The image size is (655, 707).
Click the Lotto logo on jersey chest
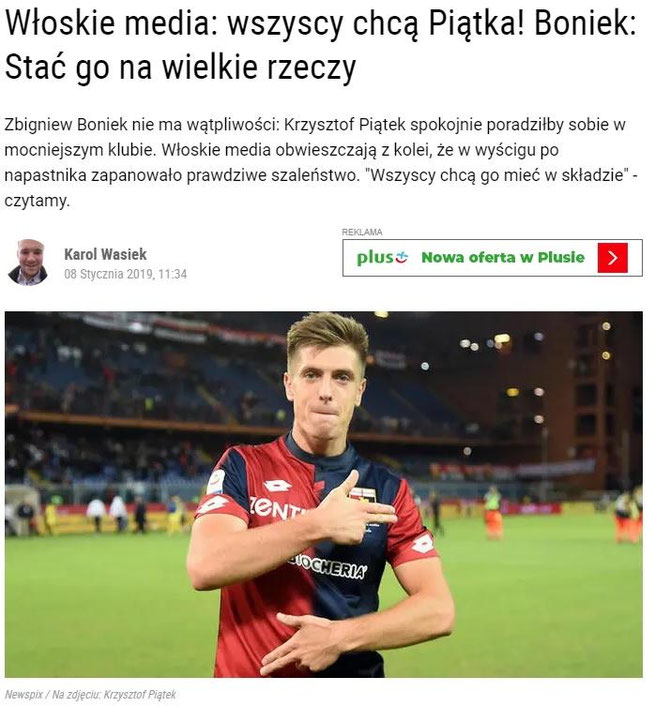(277, 486)
